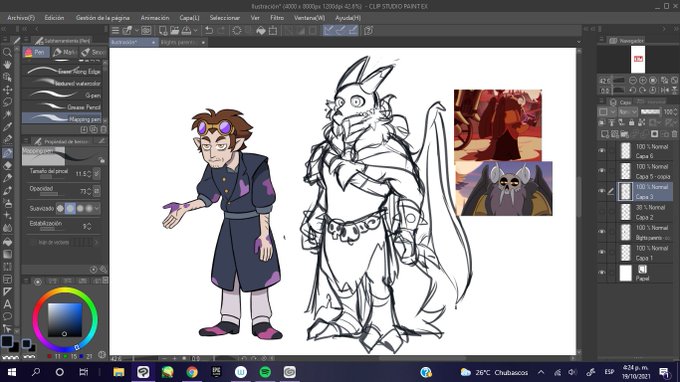Viewport: 680px width, 382px height.
Task: Toggle third snap to grid button
Action: click(x=353, y=30)
